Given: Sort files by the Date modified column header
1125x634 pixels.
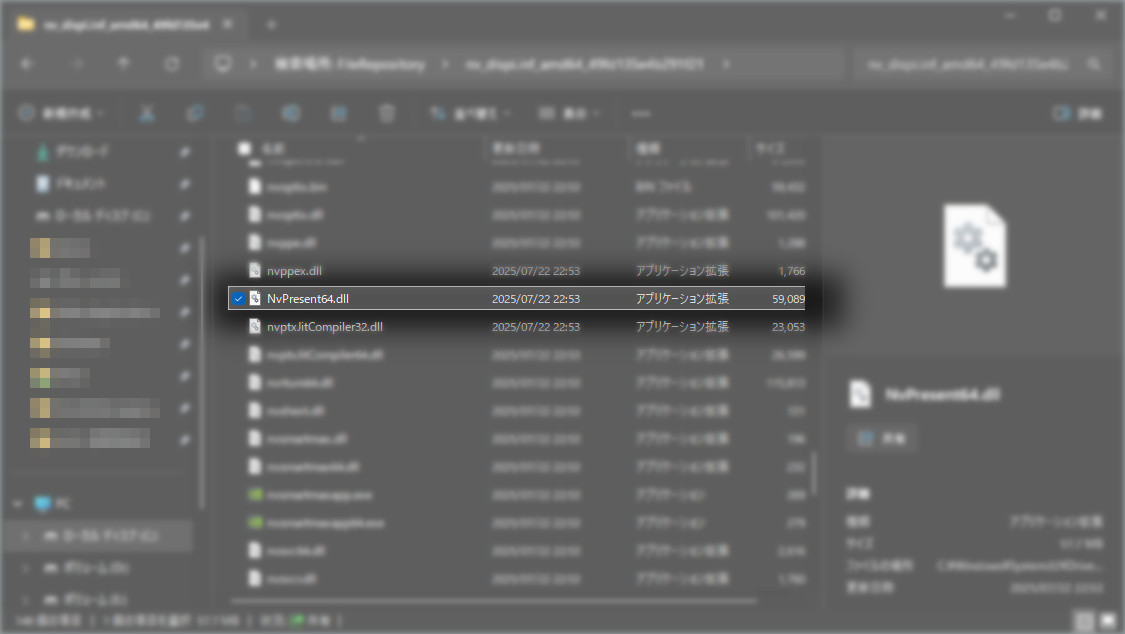Looking at the screenshot, I should 516,148.
